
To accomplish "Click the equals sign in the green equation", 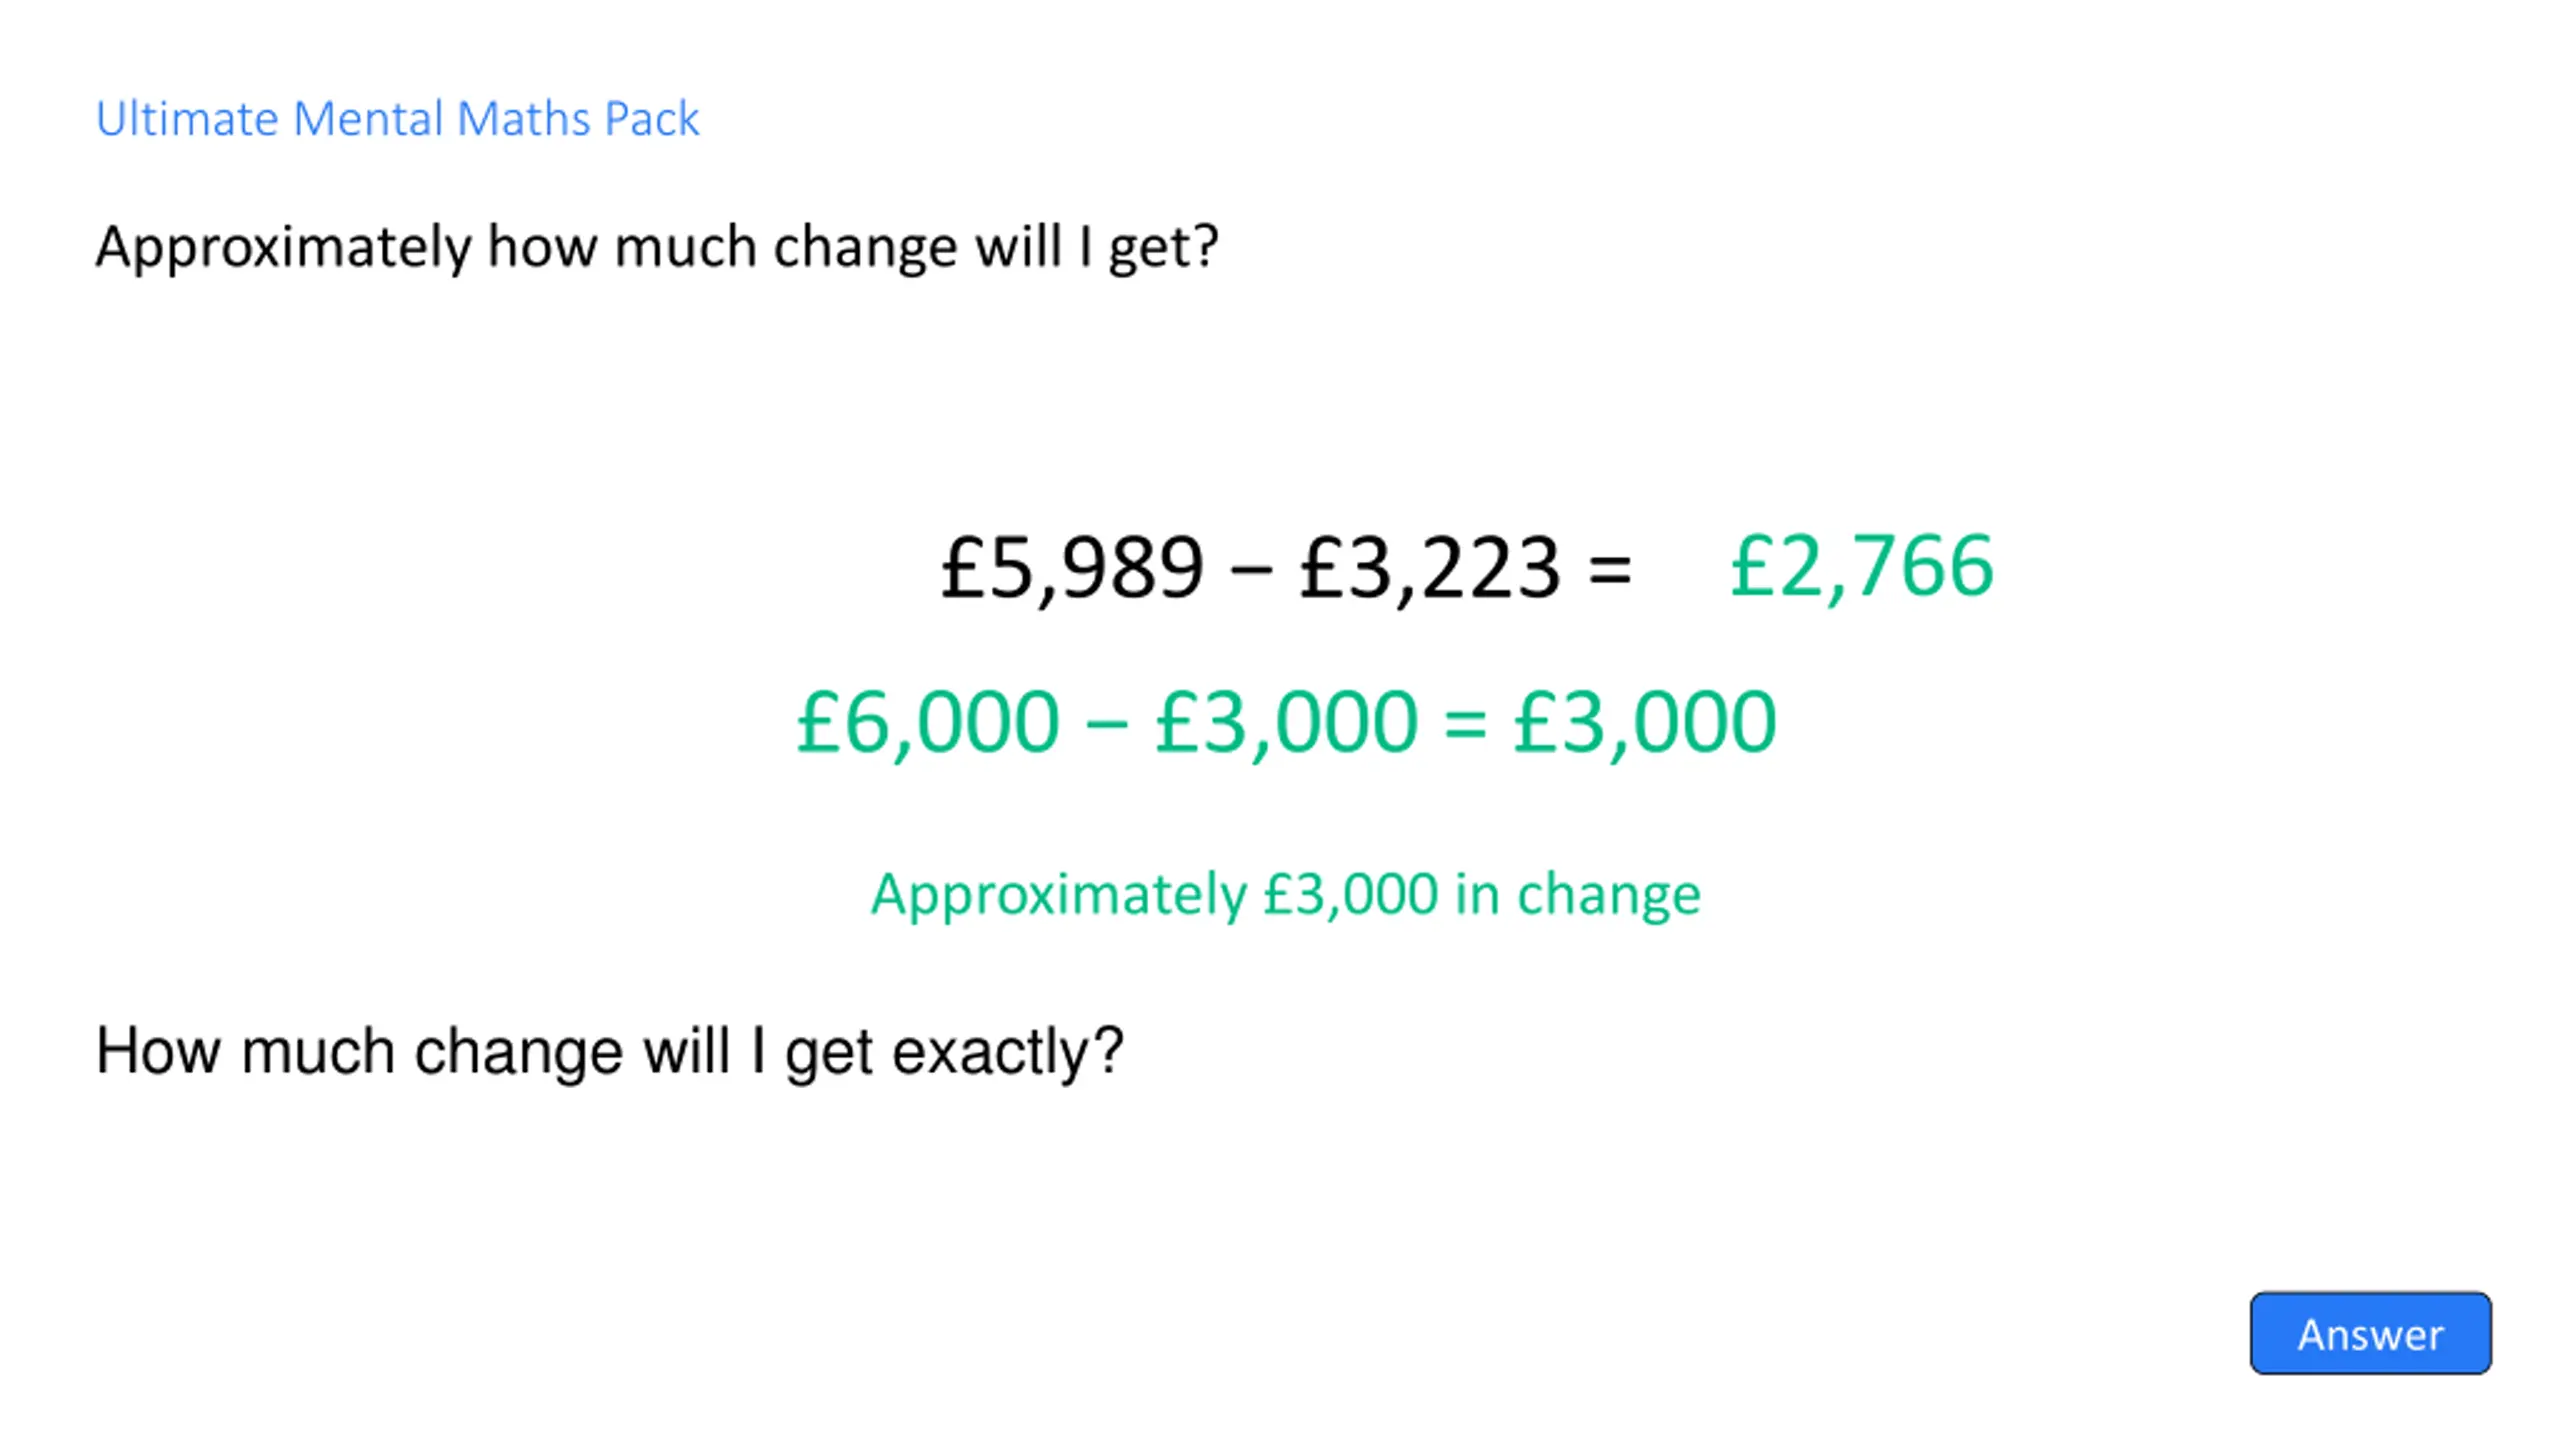I will tap(1465, 724).
